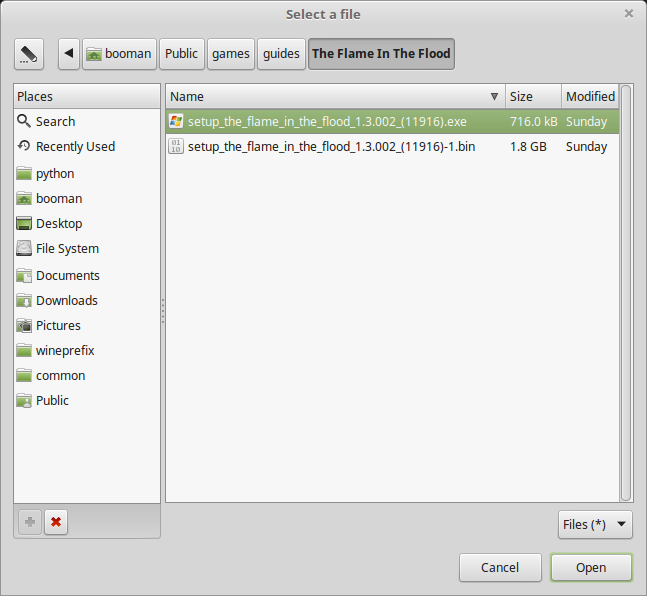Select The Flame In The Flood path button
Image resolution: width=647 pixels, height=596 pixels.
381,54
